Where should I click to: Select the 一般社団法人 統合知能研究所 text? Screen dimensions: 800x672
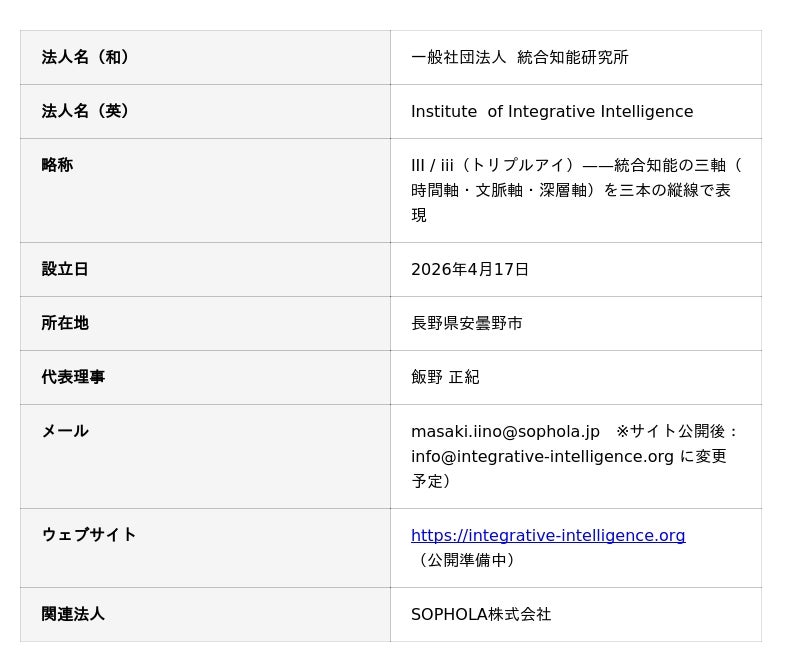(519, 57)
